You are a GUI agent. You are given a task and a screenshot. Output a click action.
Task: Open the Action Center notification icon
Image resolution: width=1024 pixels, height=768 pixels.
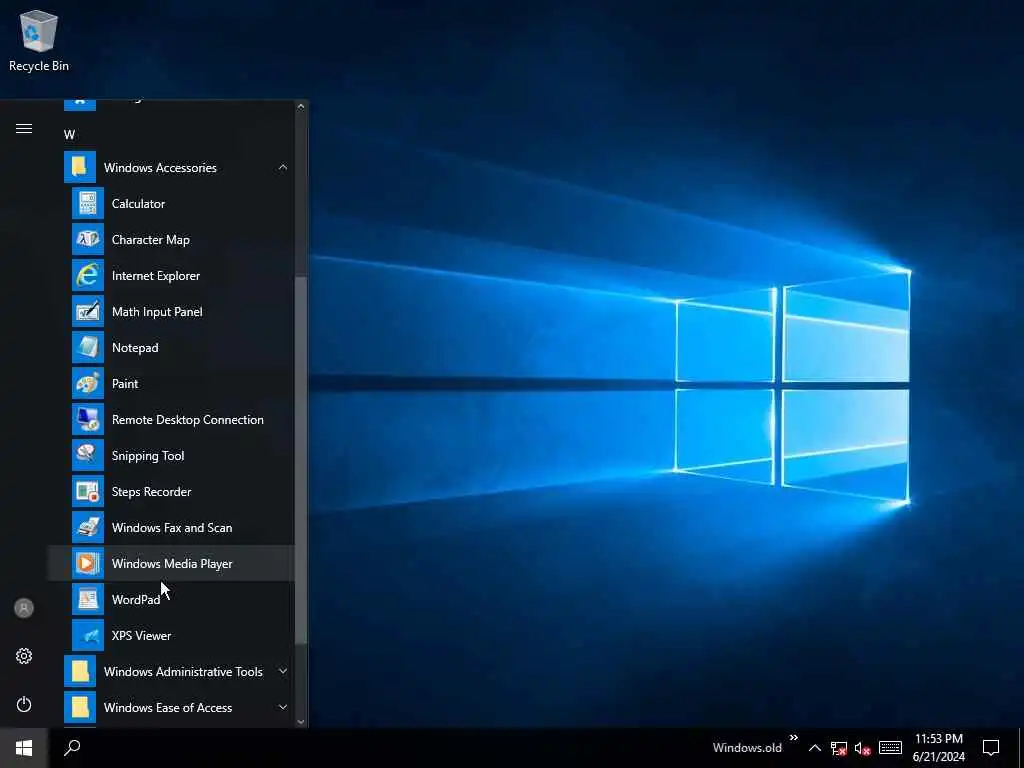click(x=991, y=747)
